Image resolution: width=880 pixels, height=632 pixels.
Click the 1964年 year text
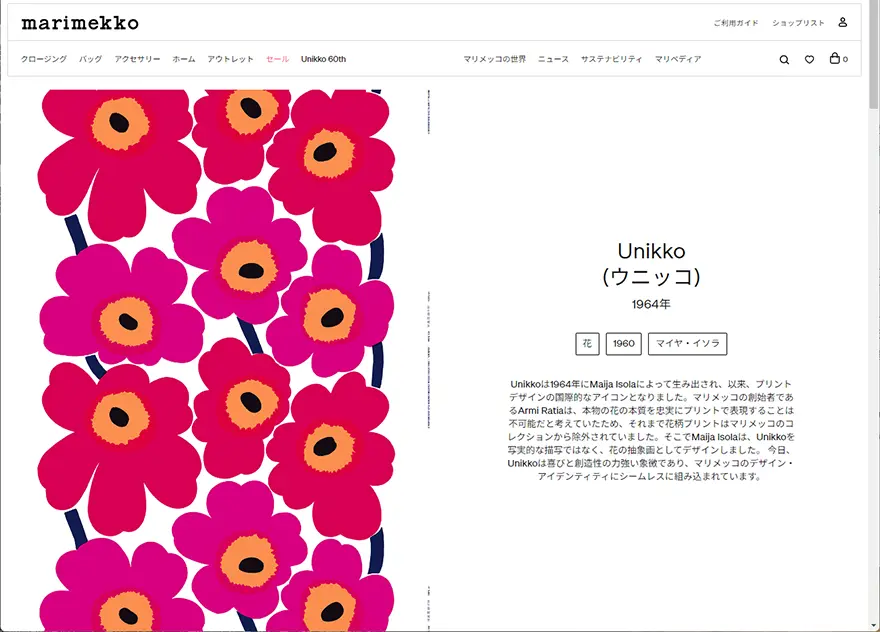click(x=651, y=304)
